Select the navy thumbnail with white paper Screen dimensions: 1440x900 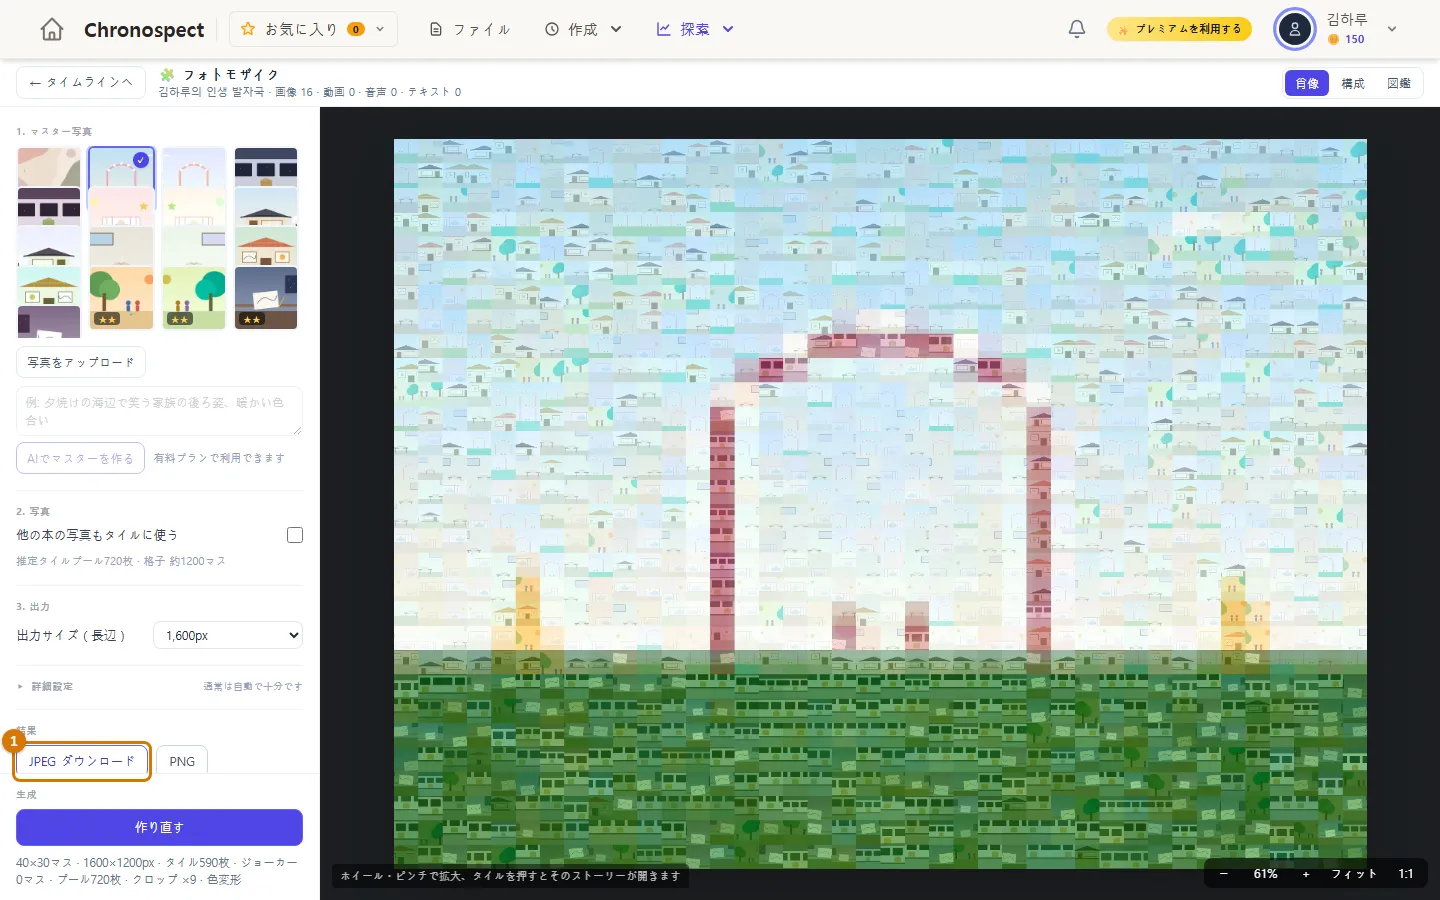[266, 298]
